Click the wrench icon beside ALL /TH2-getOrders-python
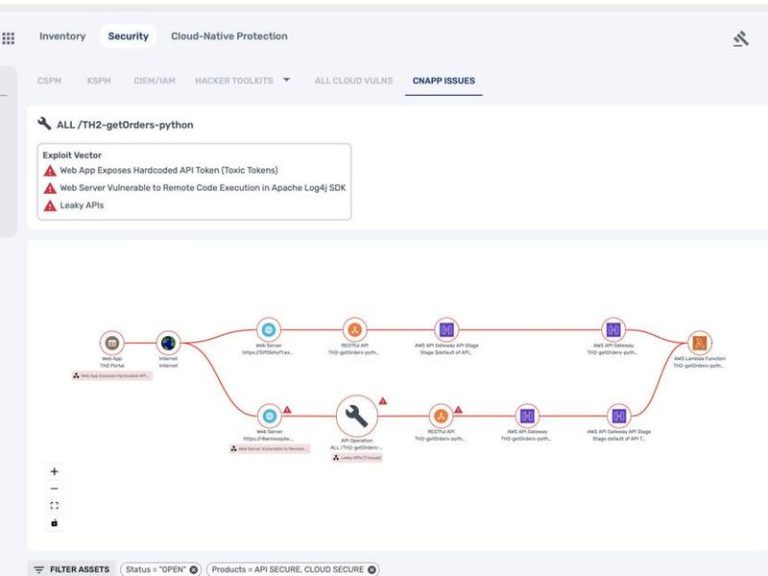The image size is (768, 576). (x=44, y=123)
